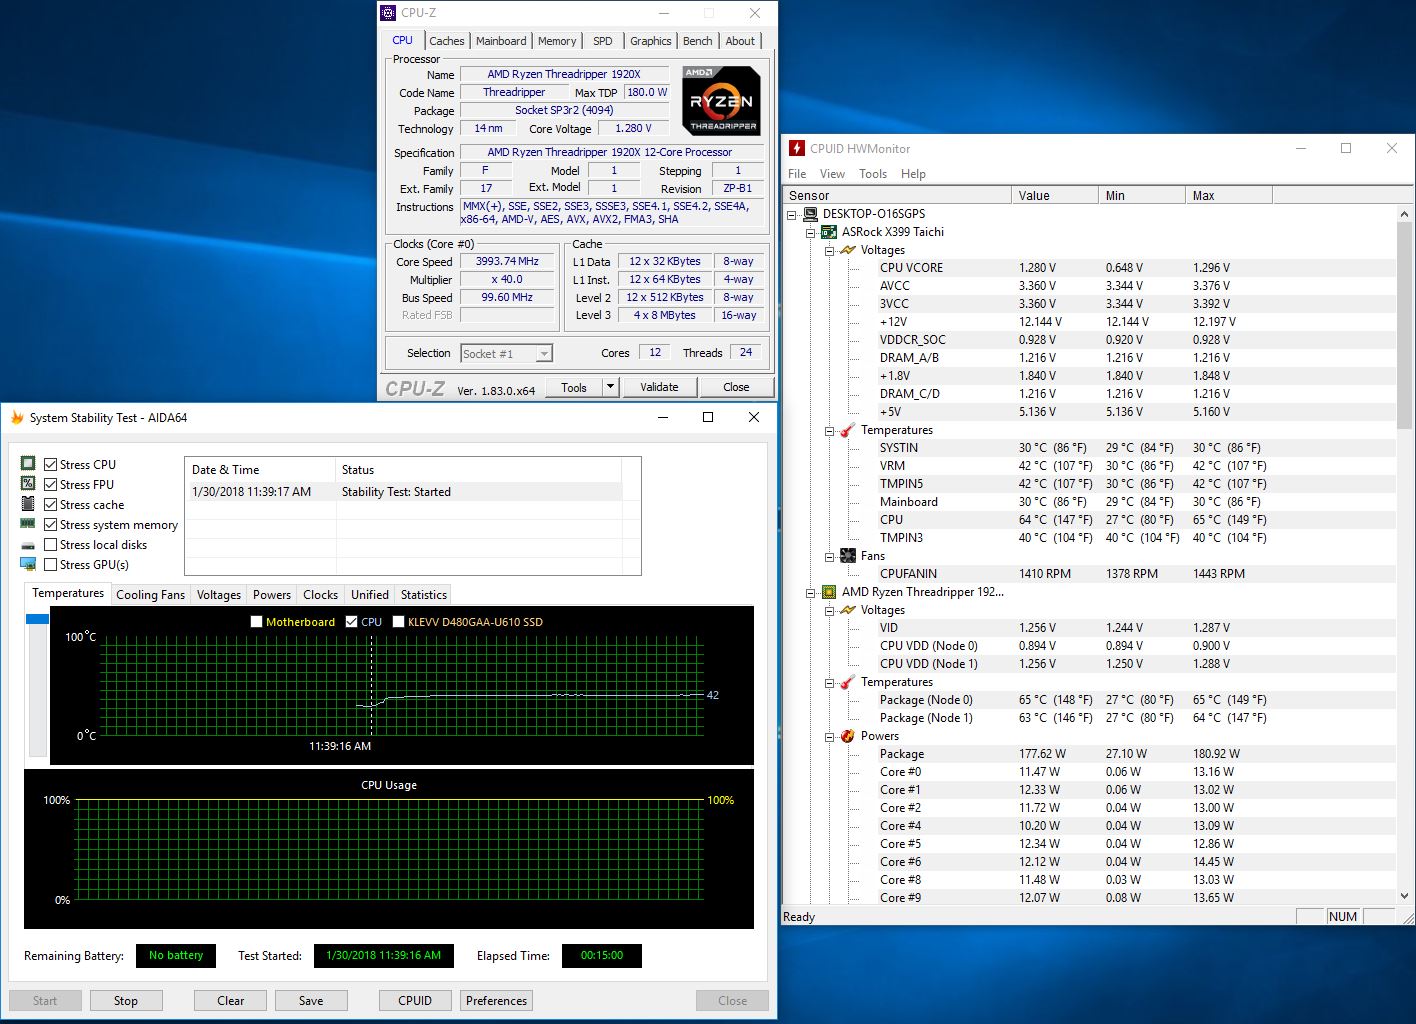Click the blue graph scale slider
The image size is (1416, 1024).
(37, 620)
